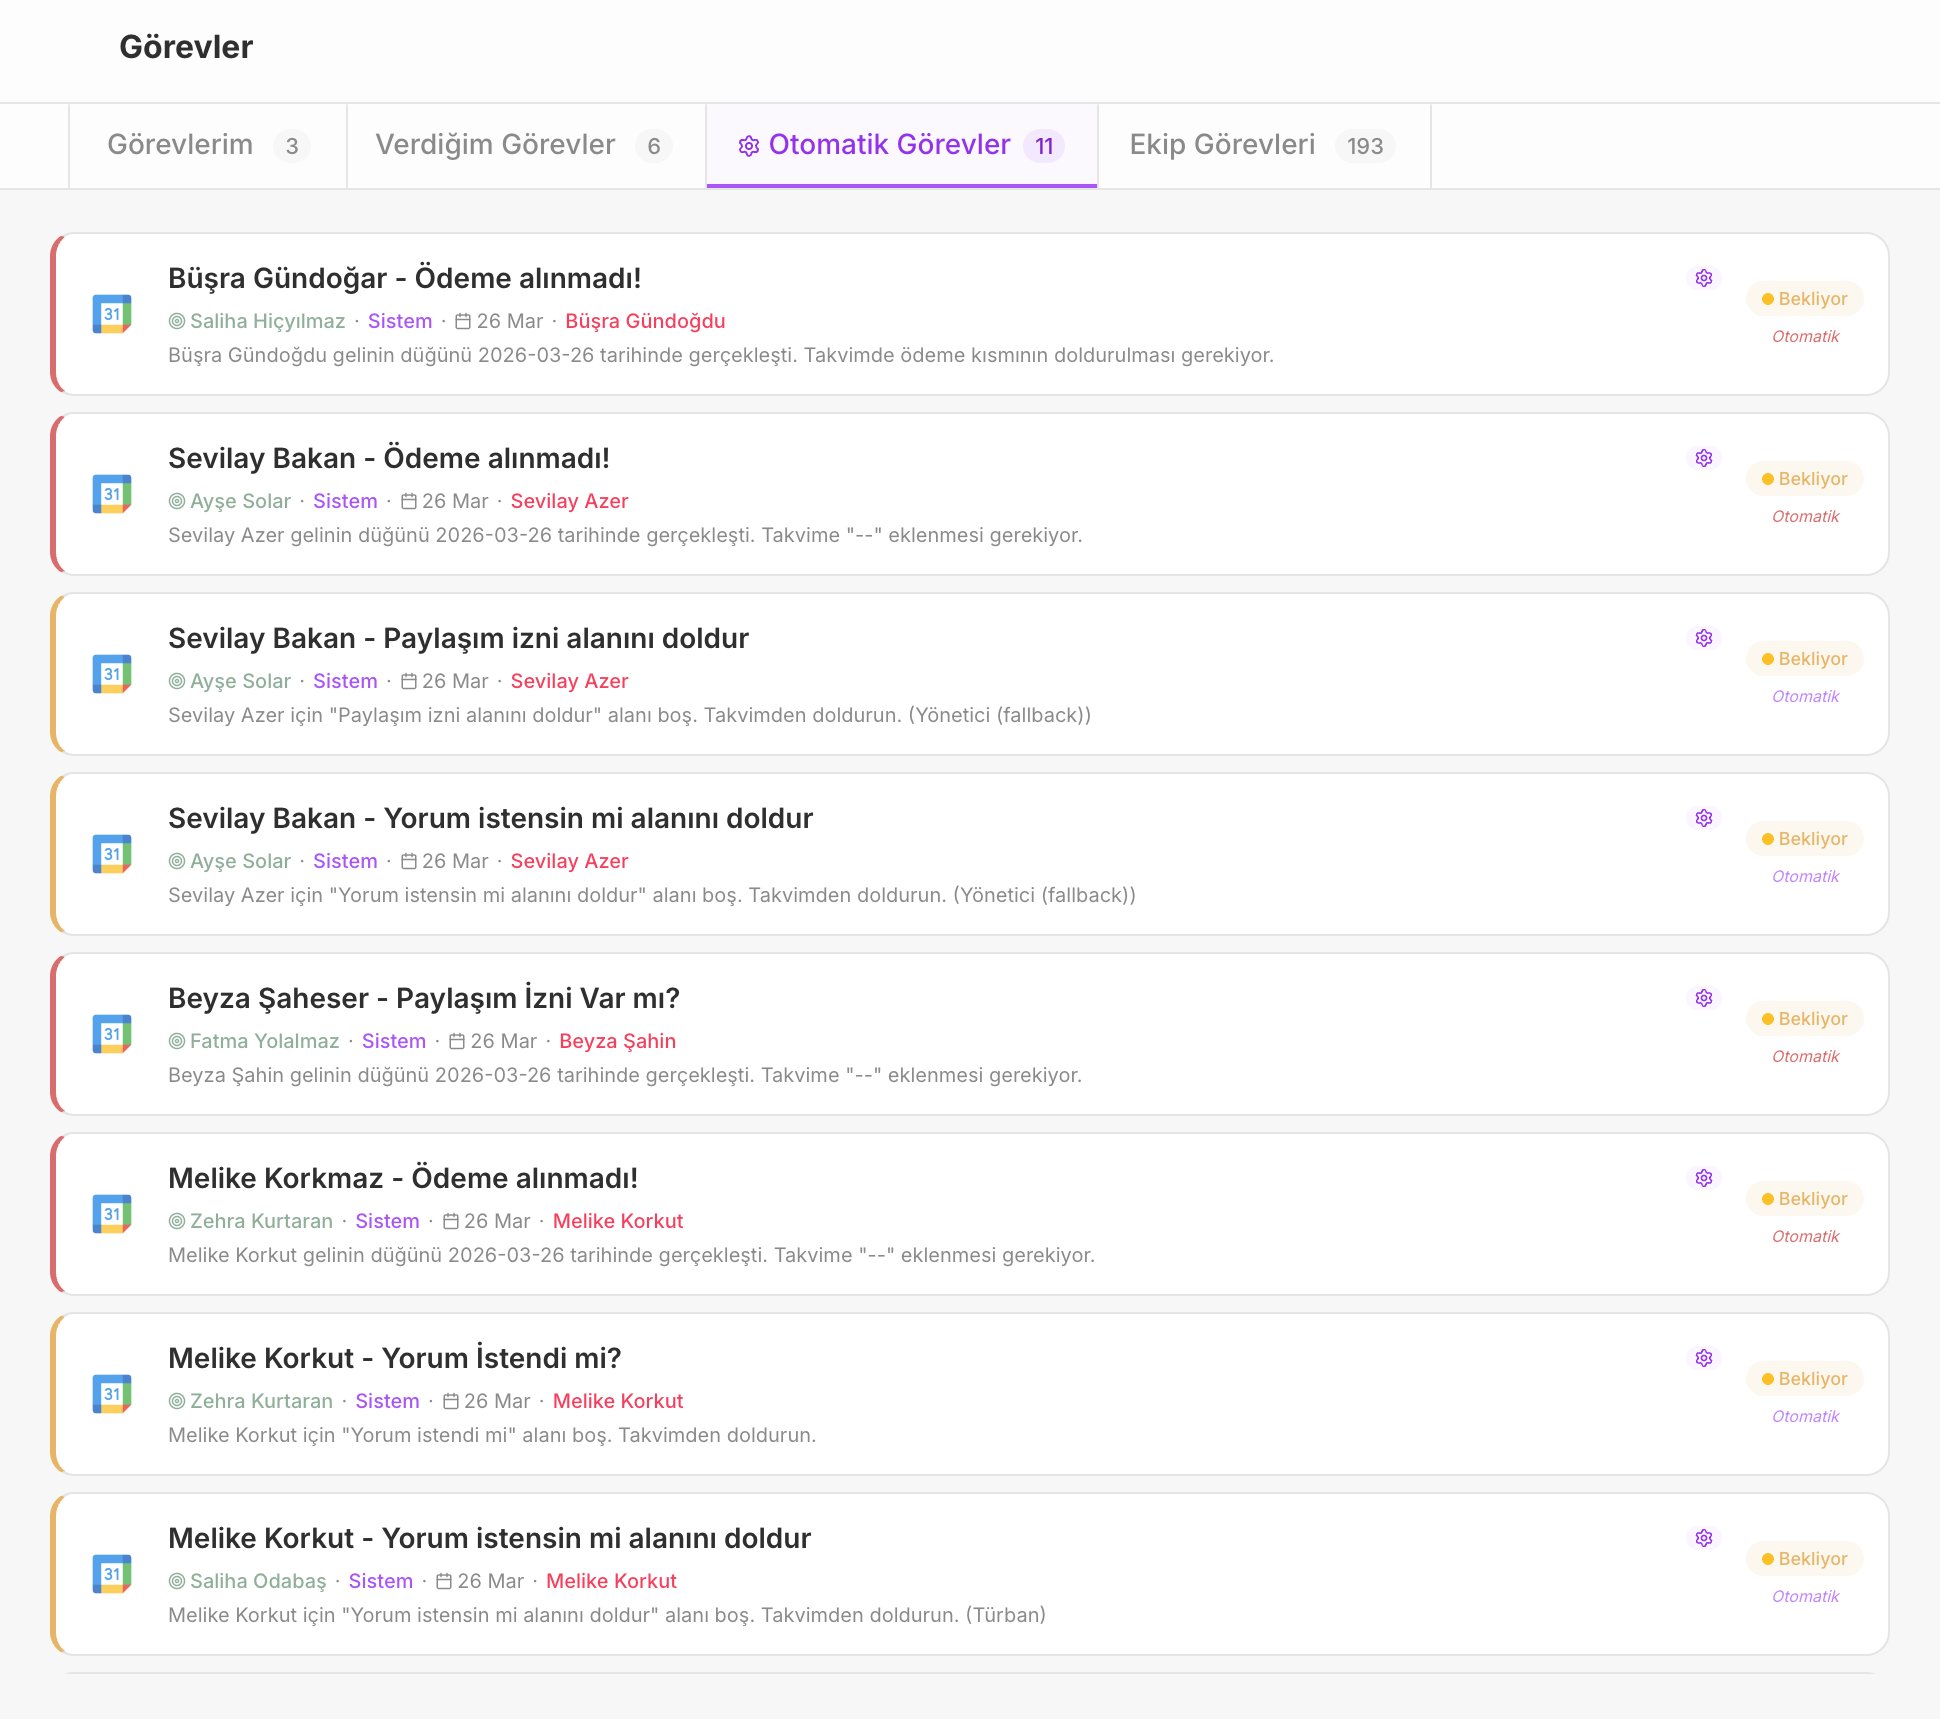This screenshot has height=1719, width=1940.
Task: Click Sistem link in Melike Korkmaz task
Action: pos(387,1221)
